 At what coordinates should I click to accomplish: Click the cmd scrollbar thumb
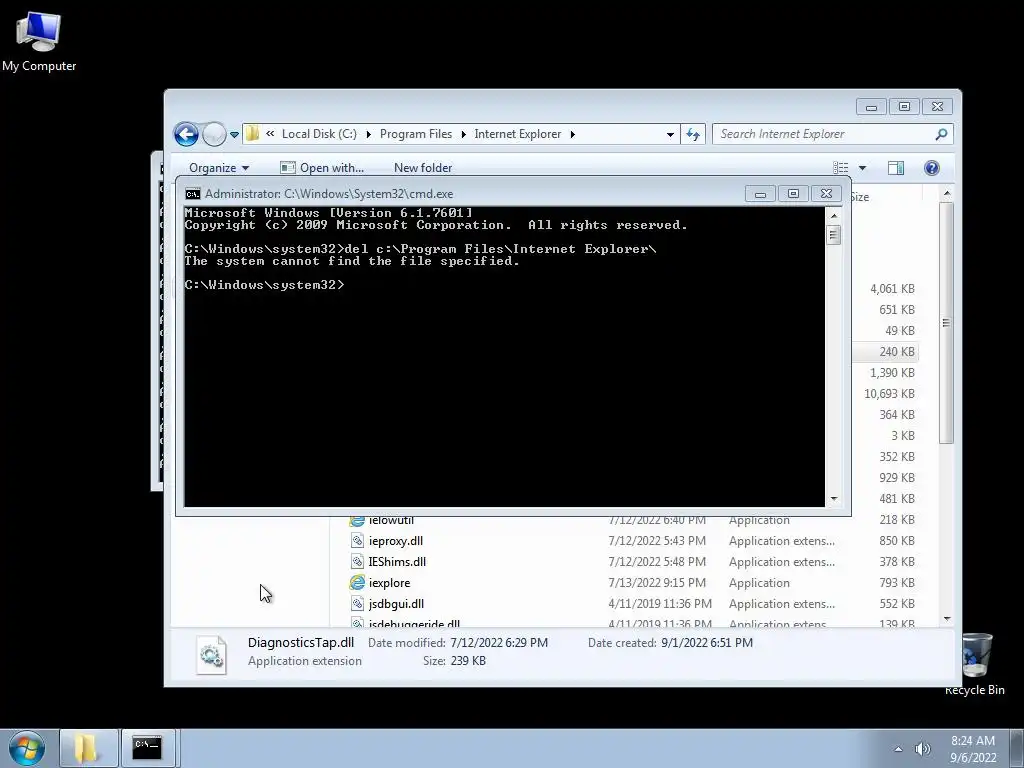click(833, 234)
